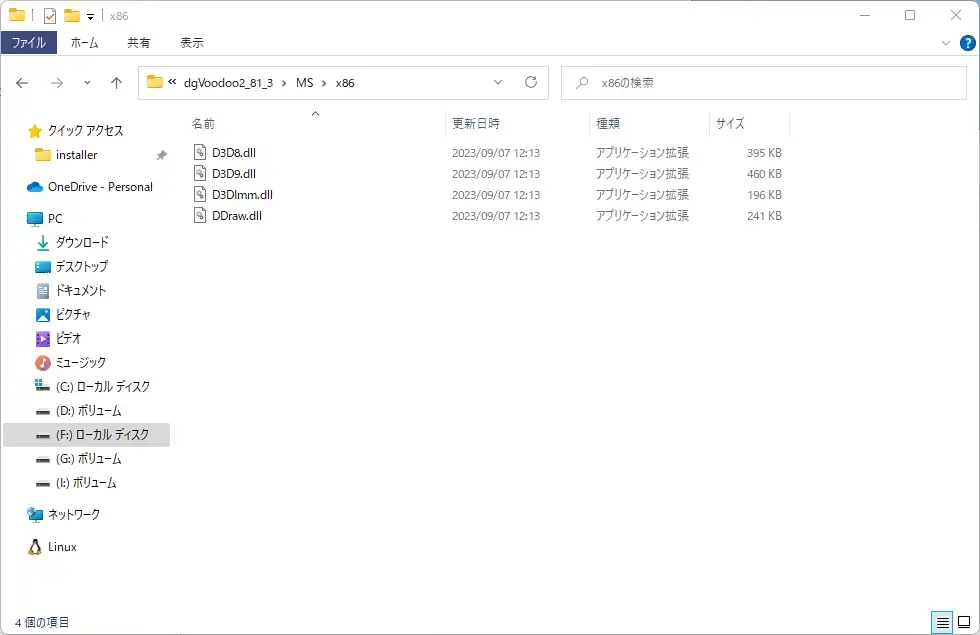The width and height of the screenshot is (980, 635).
Task: Refresh the x86 folder view
Action: point(531,82)
